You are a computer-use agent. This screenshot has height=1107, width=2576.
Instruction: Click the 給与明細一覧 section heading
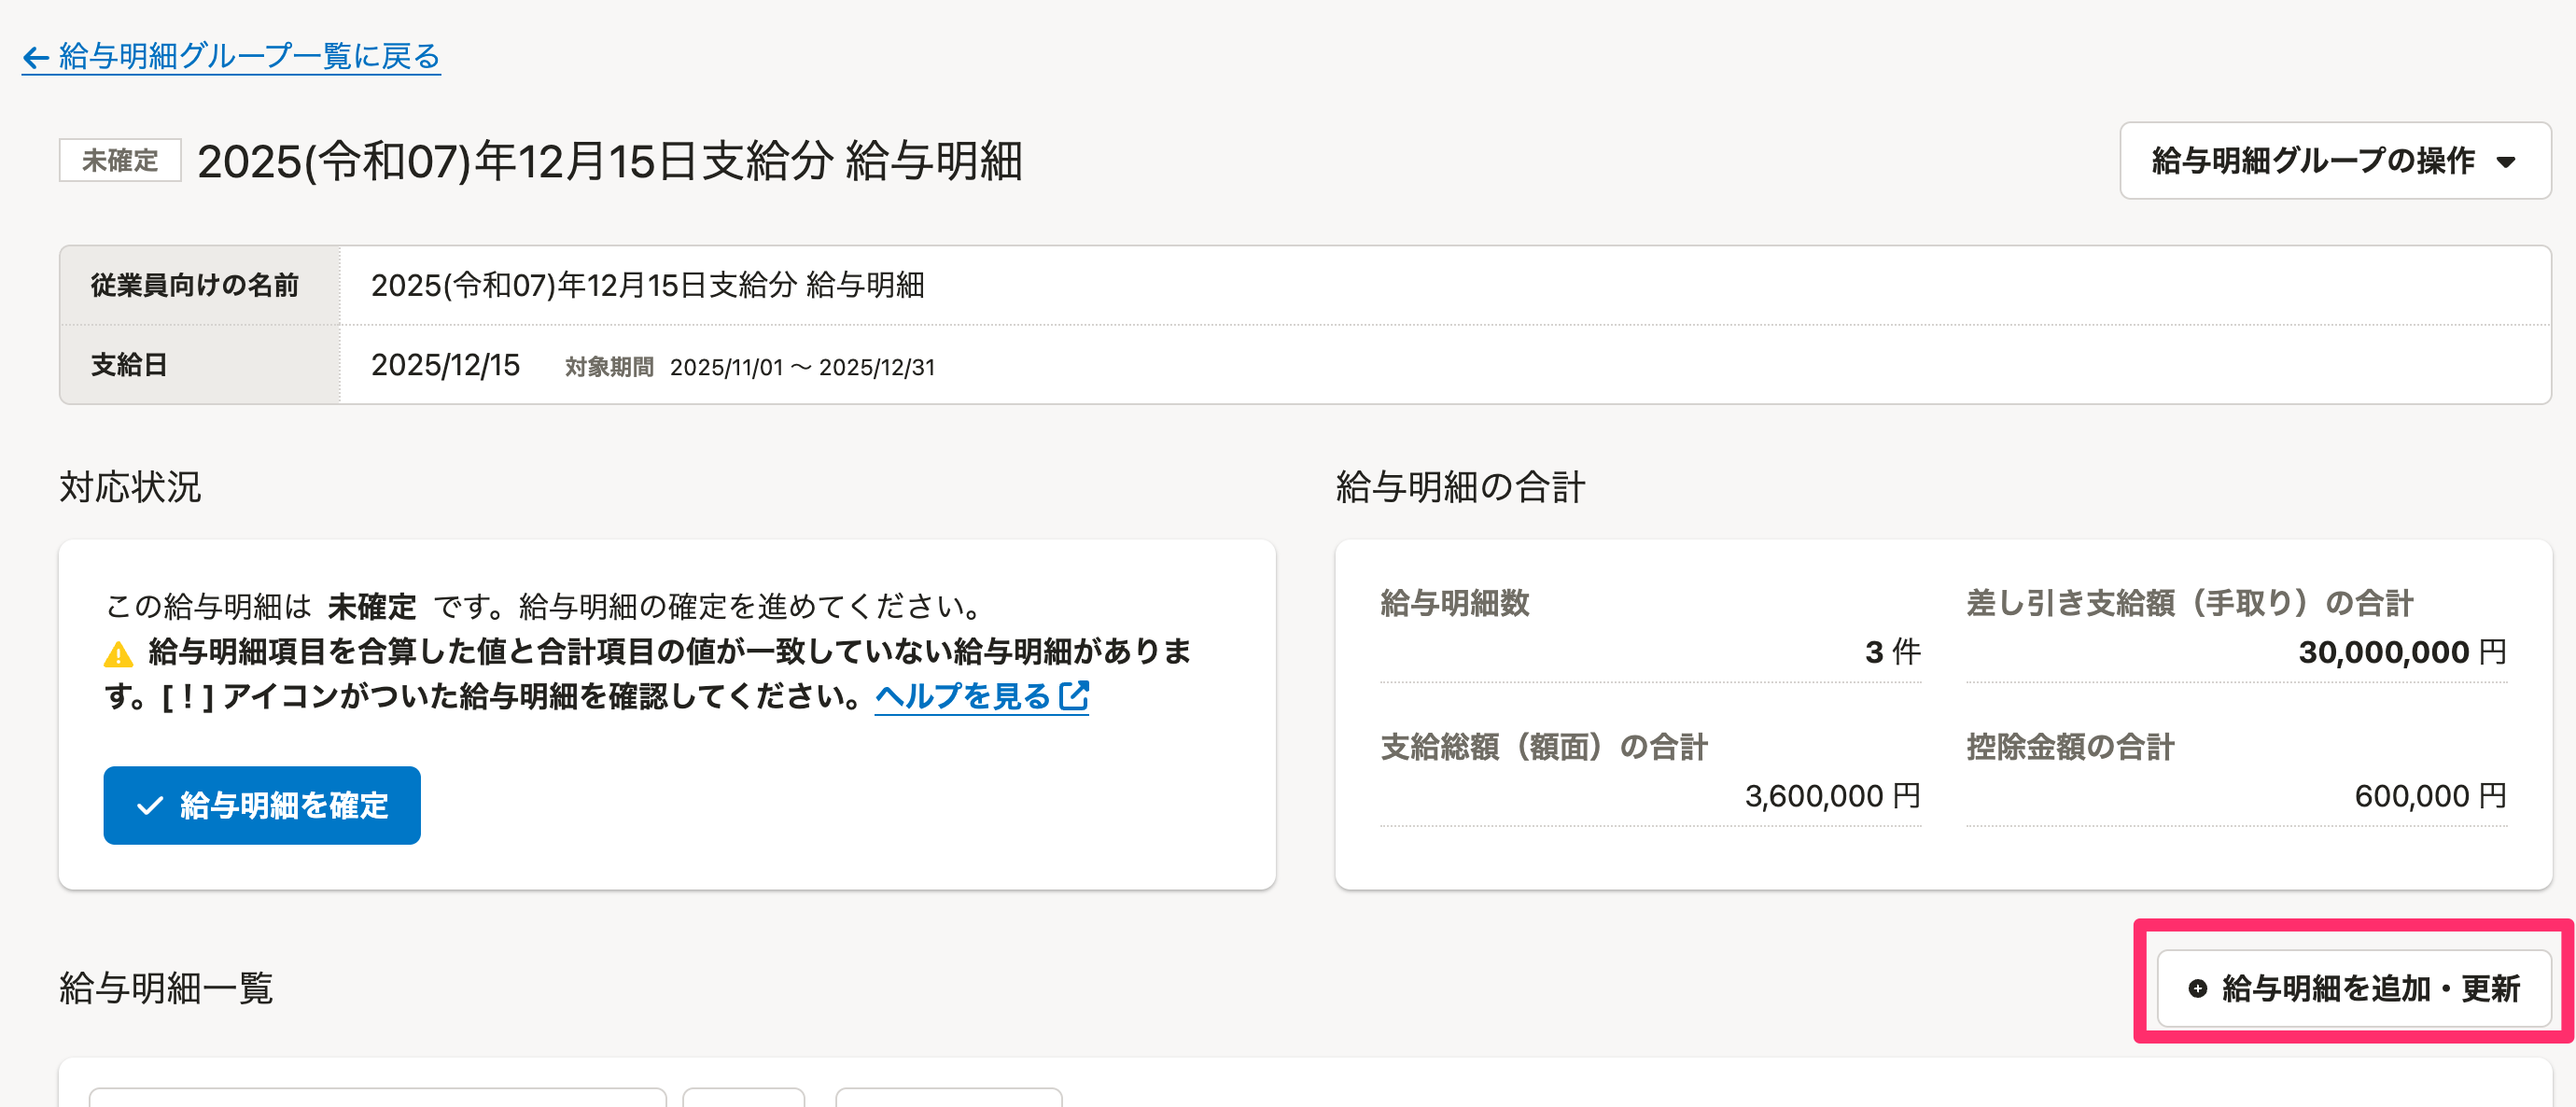(166, 989)
